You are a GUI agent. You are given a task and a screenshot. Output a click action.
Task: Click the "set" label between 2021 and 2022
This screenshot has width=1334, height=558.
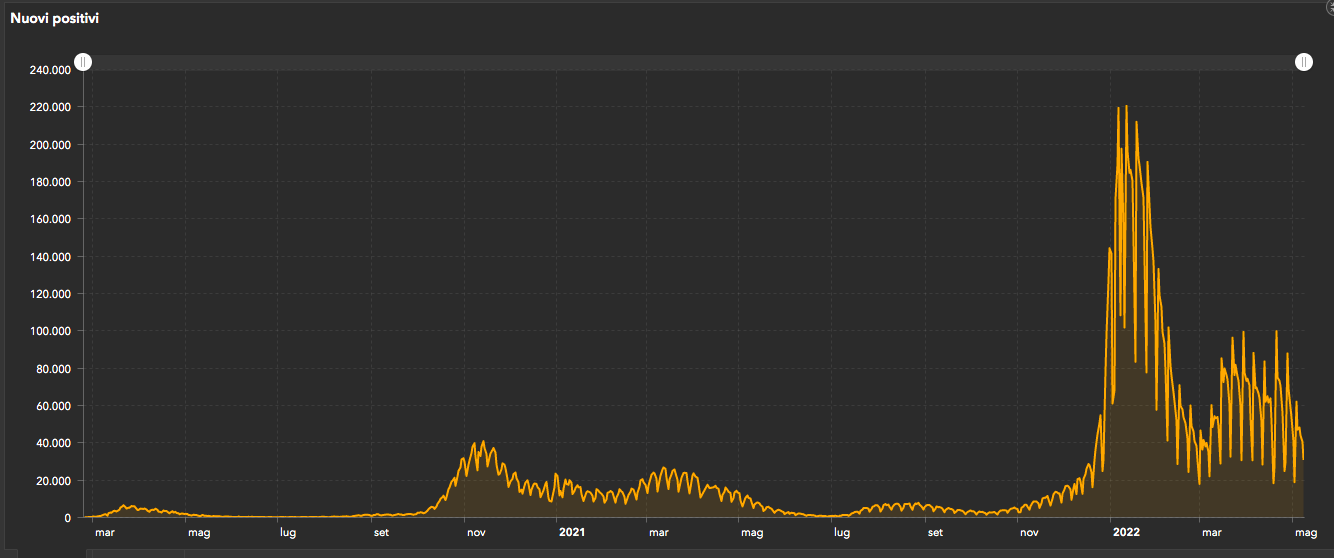[935, 533]
